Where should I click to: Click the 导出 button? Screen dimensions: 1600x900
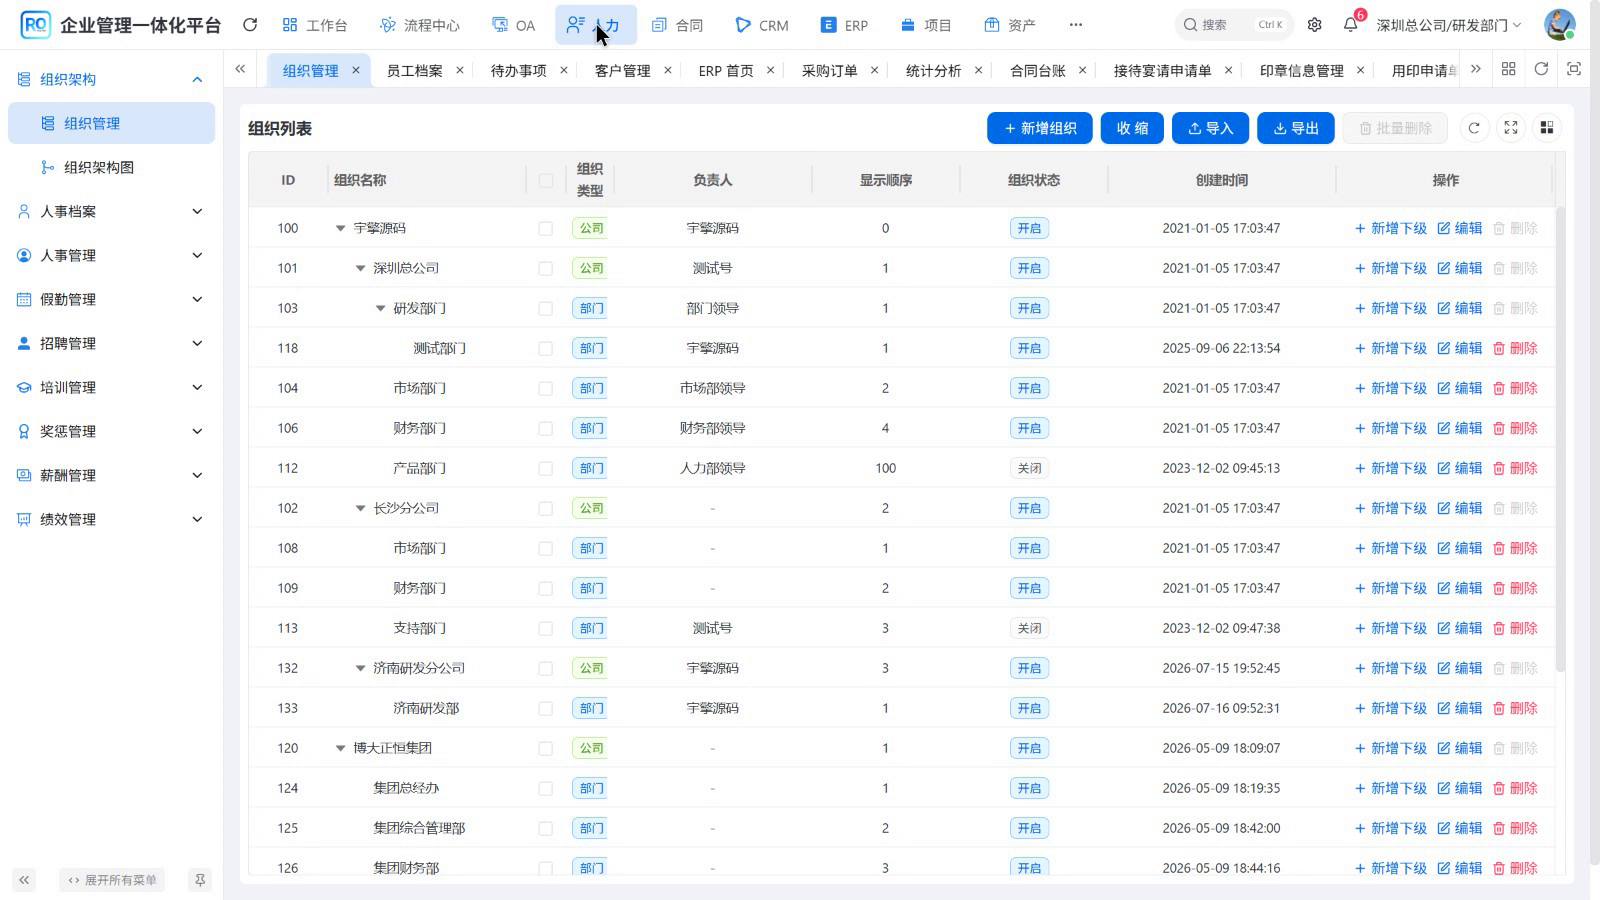(x=1296, y=128)
